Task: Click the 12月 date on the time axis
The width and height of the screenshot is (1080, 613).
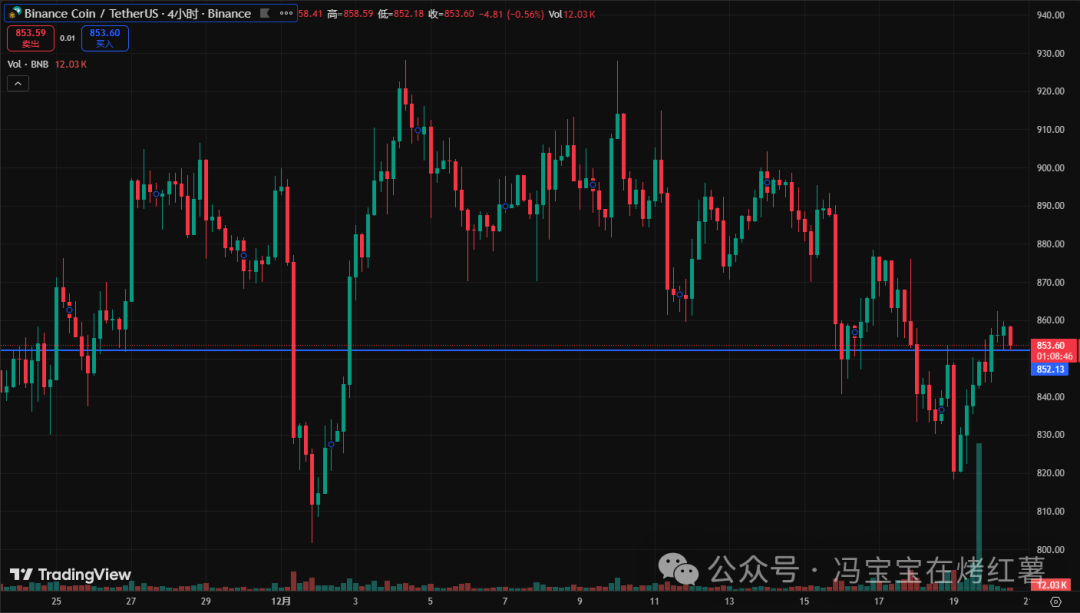Action: pyautogui.click(x=280, y=602)
